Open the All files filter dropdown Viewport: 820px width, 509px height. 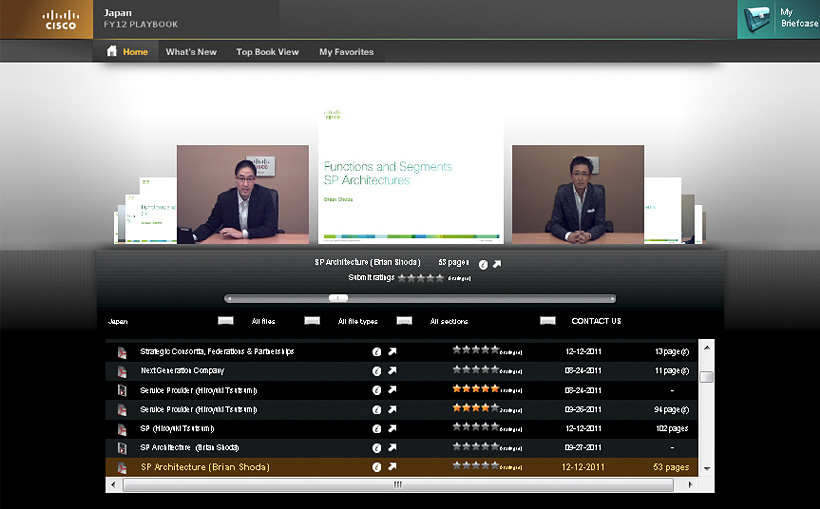pyautogui.click(x=226, y=321)
